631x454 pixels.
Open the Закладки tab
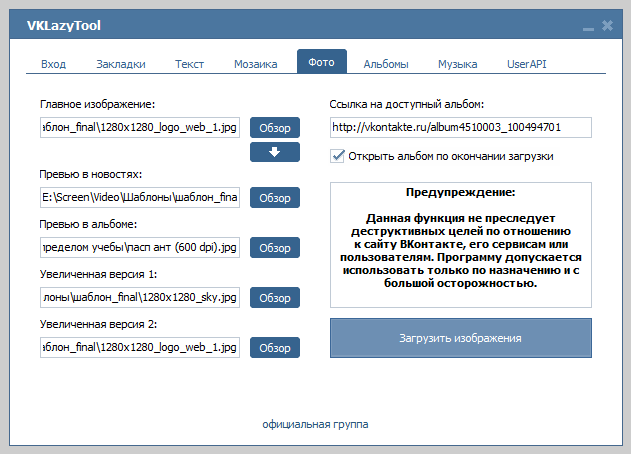click(121, 64)
